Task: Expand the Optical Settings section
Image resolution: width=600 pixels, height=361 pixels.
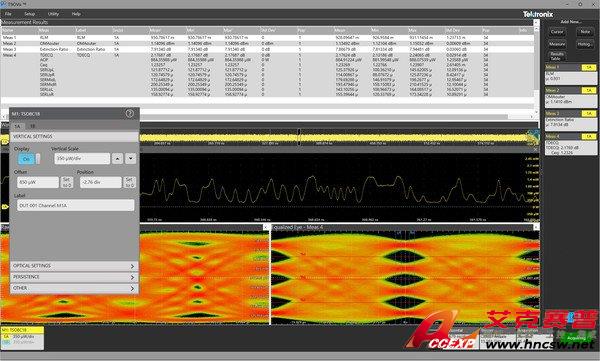Action: tap(74, 266)
